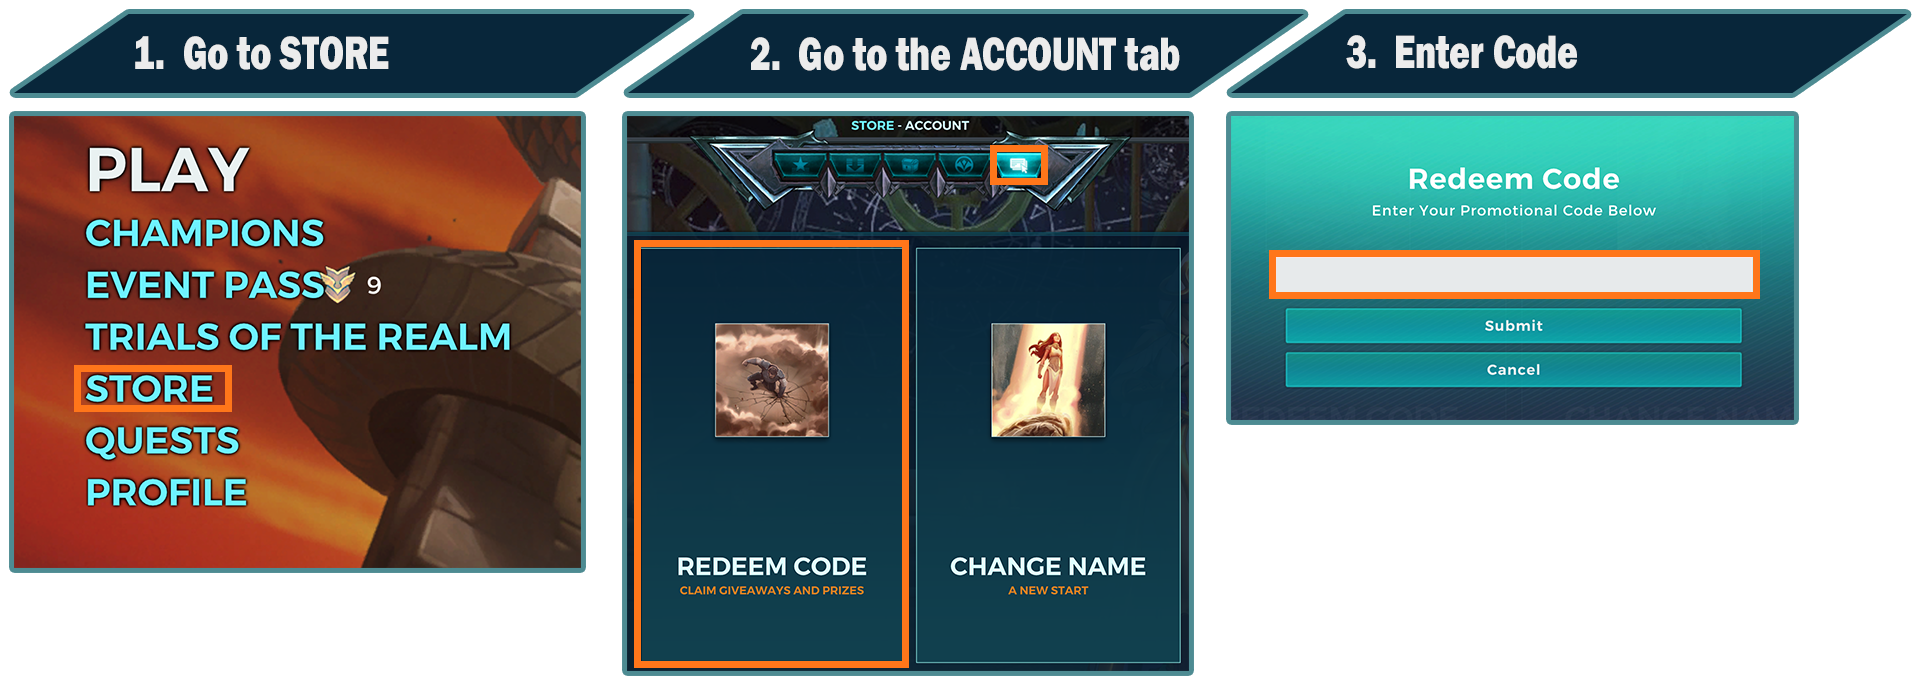The height and width of the screenshot is (693, 1920).
Task: Click the promotional code input field
Action: (x=1514, y=274)
